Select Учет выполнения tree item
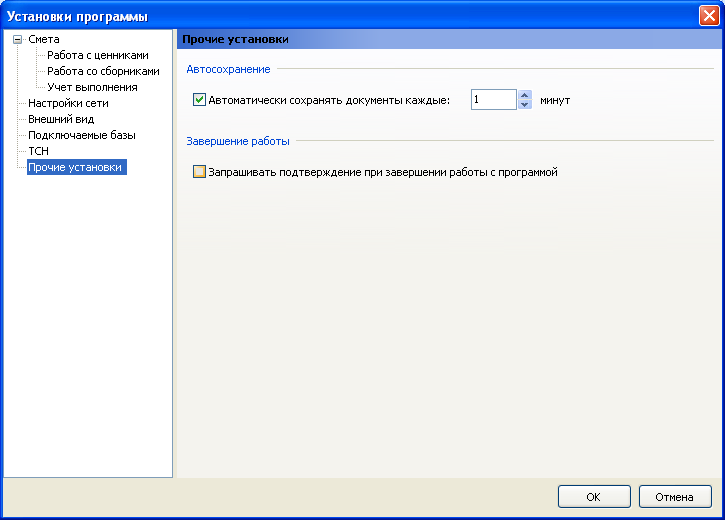The image size is (725, 520). click(x=92, y=87)
